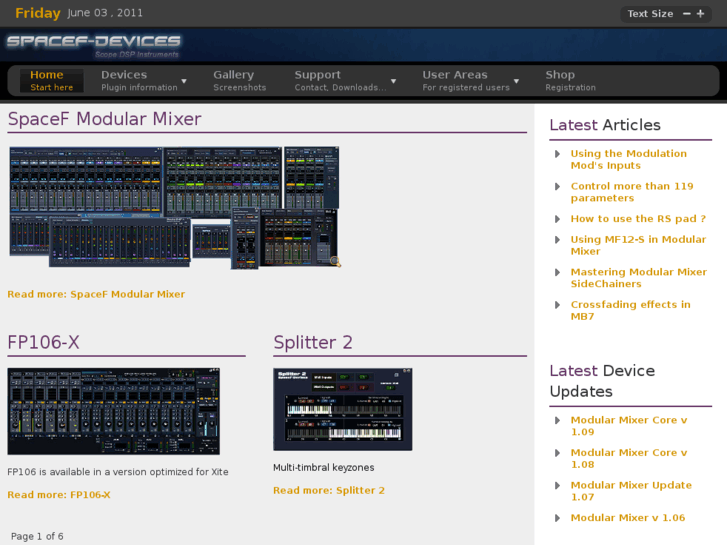Open article Using MF12-S in Modular Mixer
The width and height of the screenshot is (727, 545).
click(638, 245)
